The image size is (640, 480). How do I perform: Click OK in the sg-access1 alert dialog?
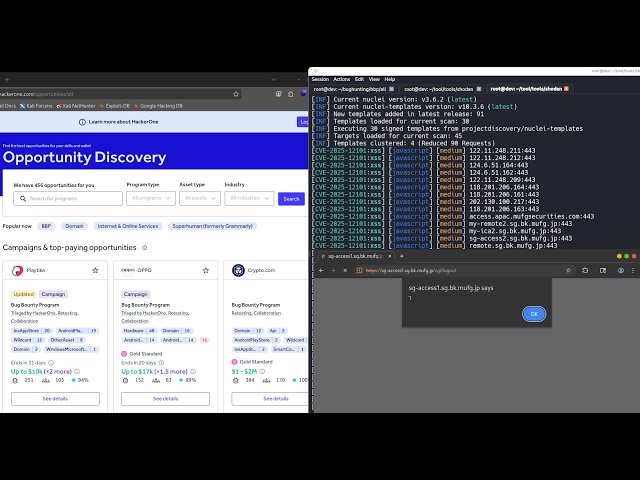coord(534,314)
